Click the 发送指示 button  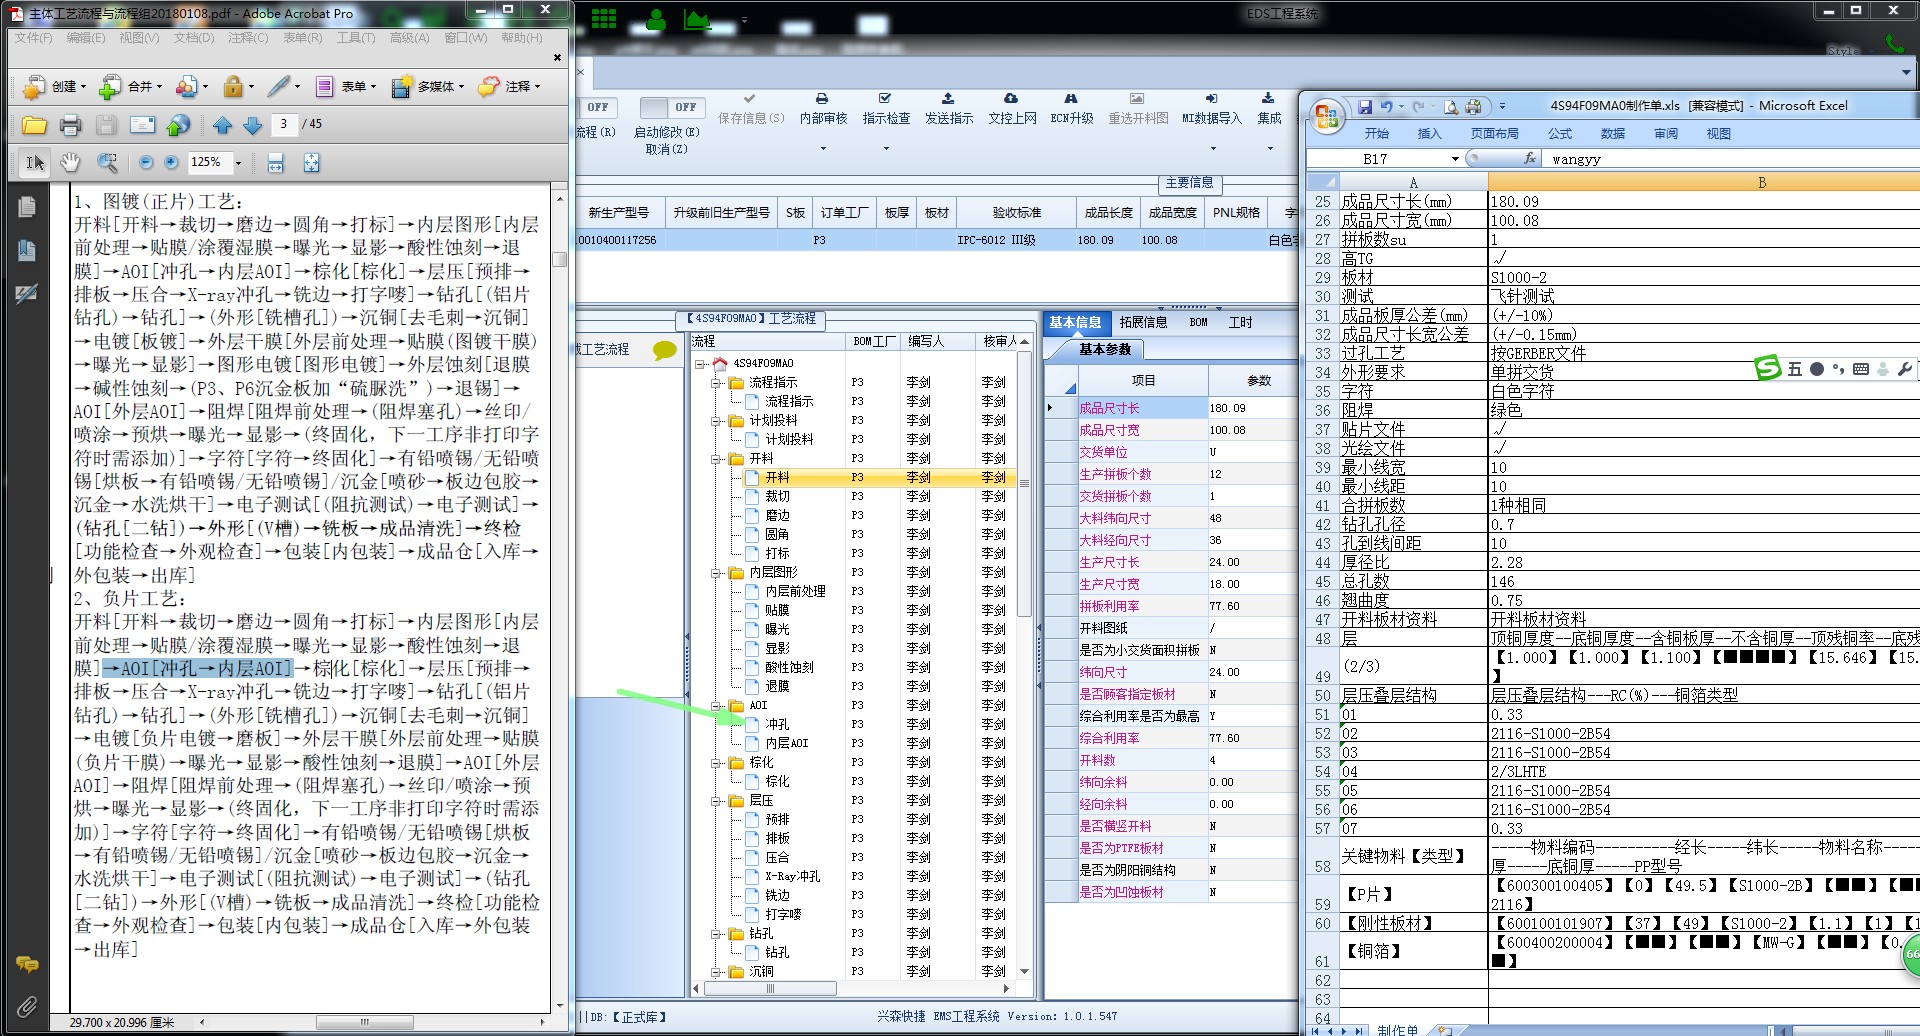pos(948,108)
